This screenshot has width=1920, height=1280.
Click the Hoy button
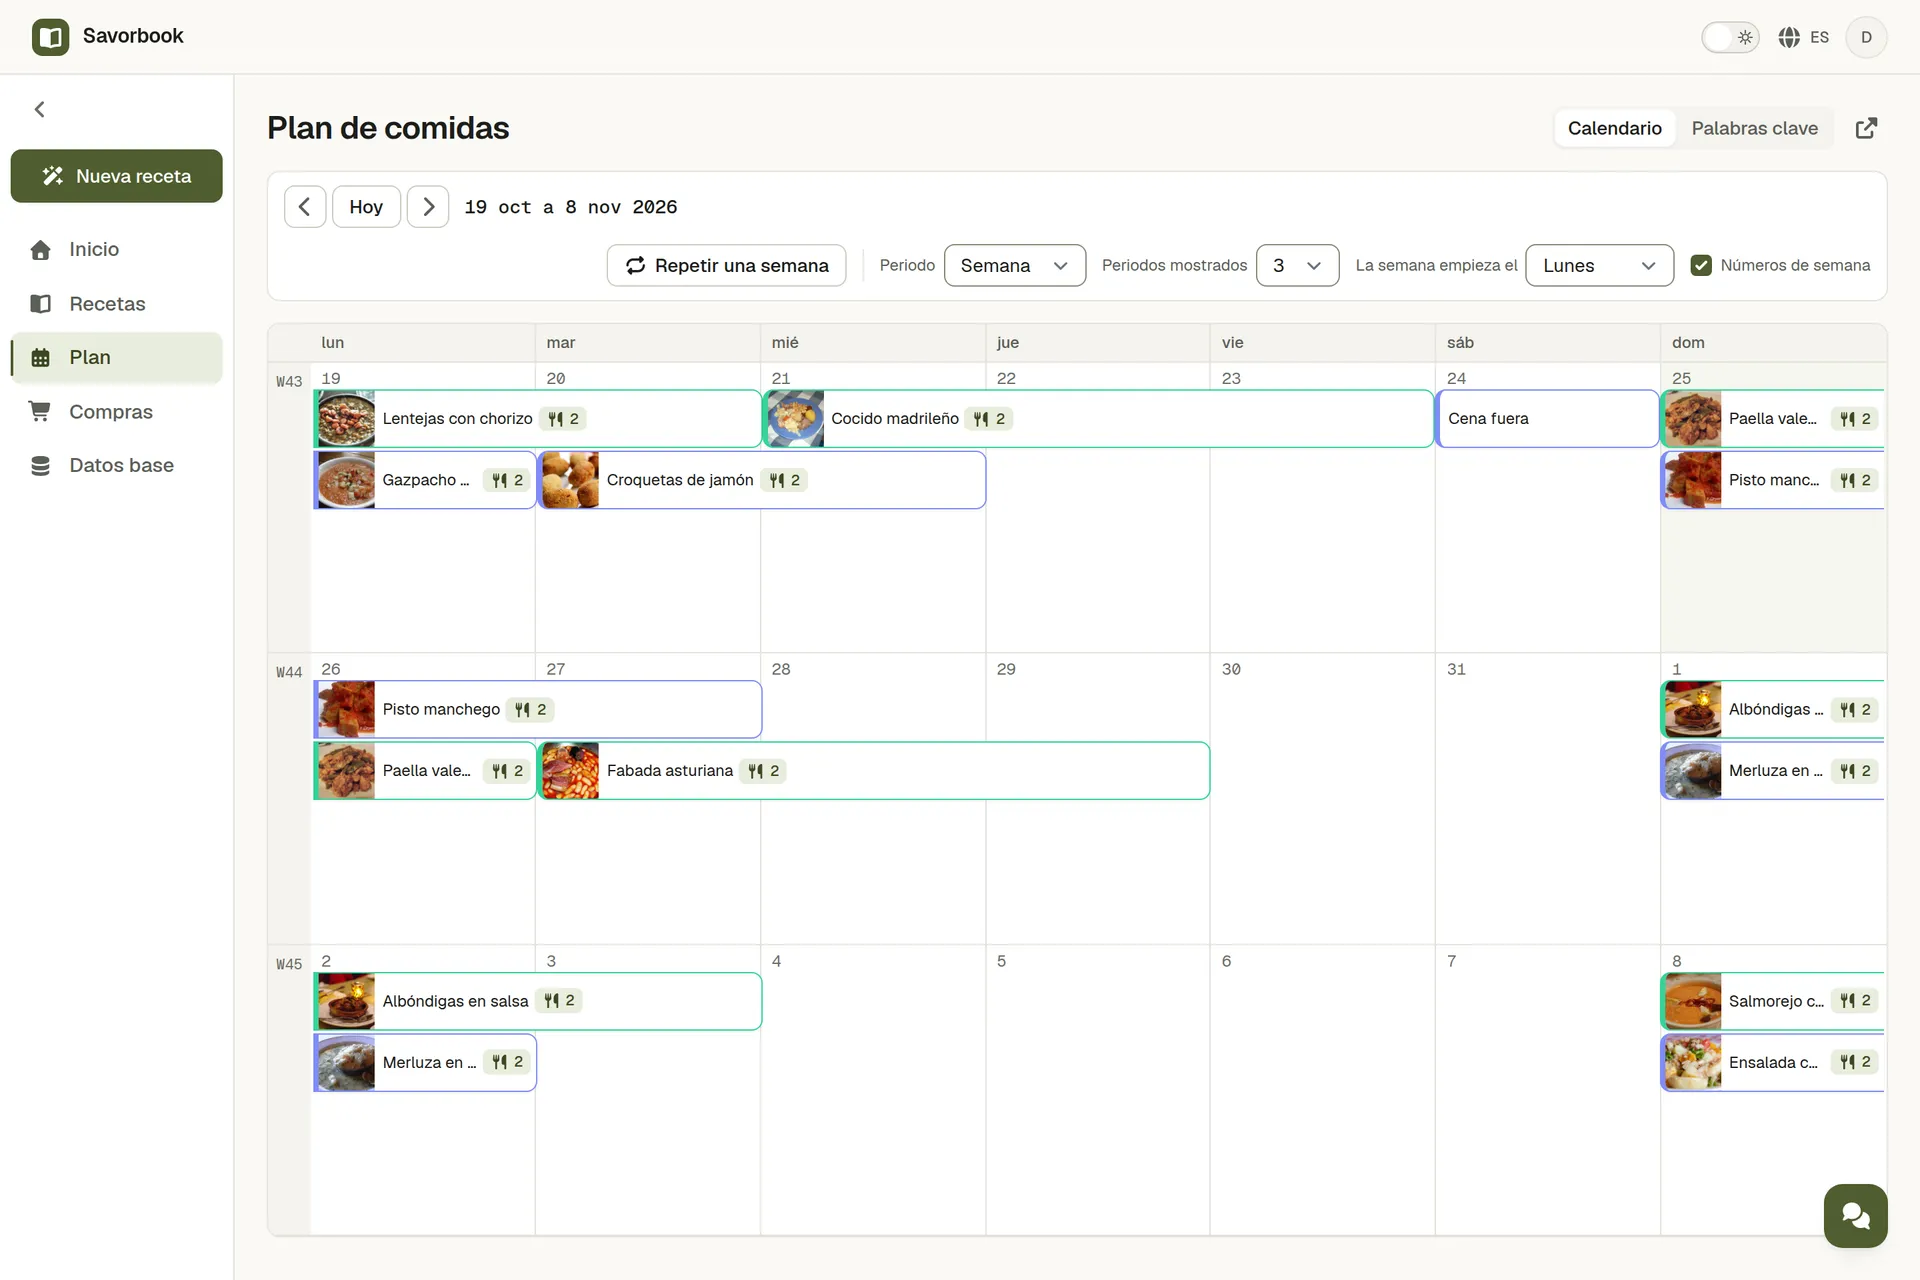click(366, 207)
